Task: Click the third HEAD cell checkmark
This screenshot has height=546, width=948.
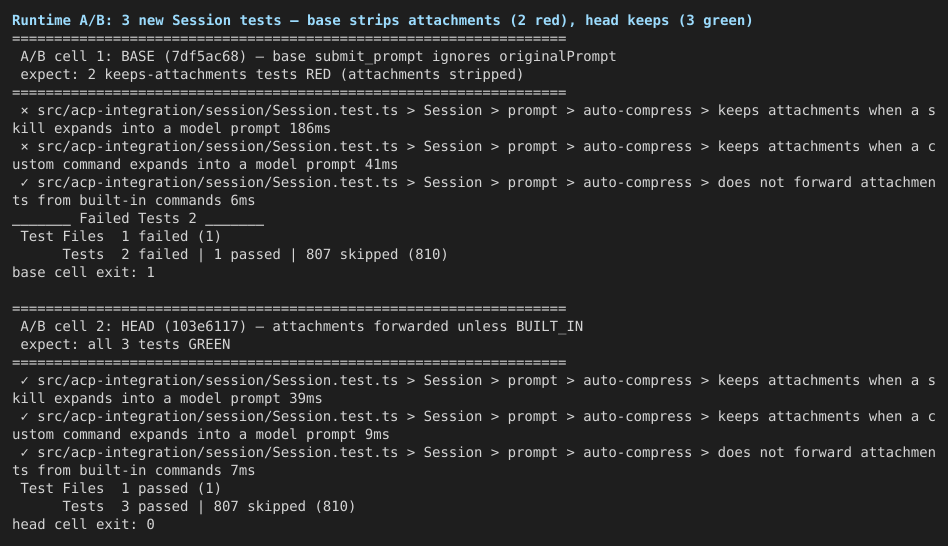Action: 25,452
